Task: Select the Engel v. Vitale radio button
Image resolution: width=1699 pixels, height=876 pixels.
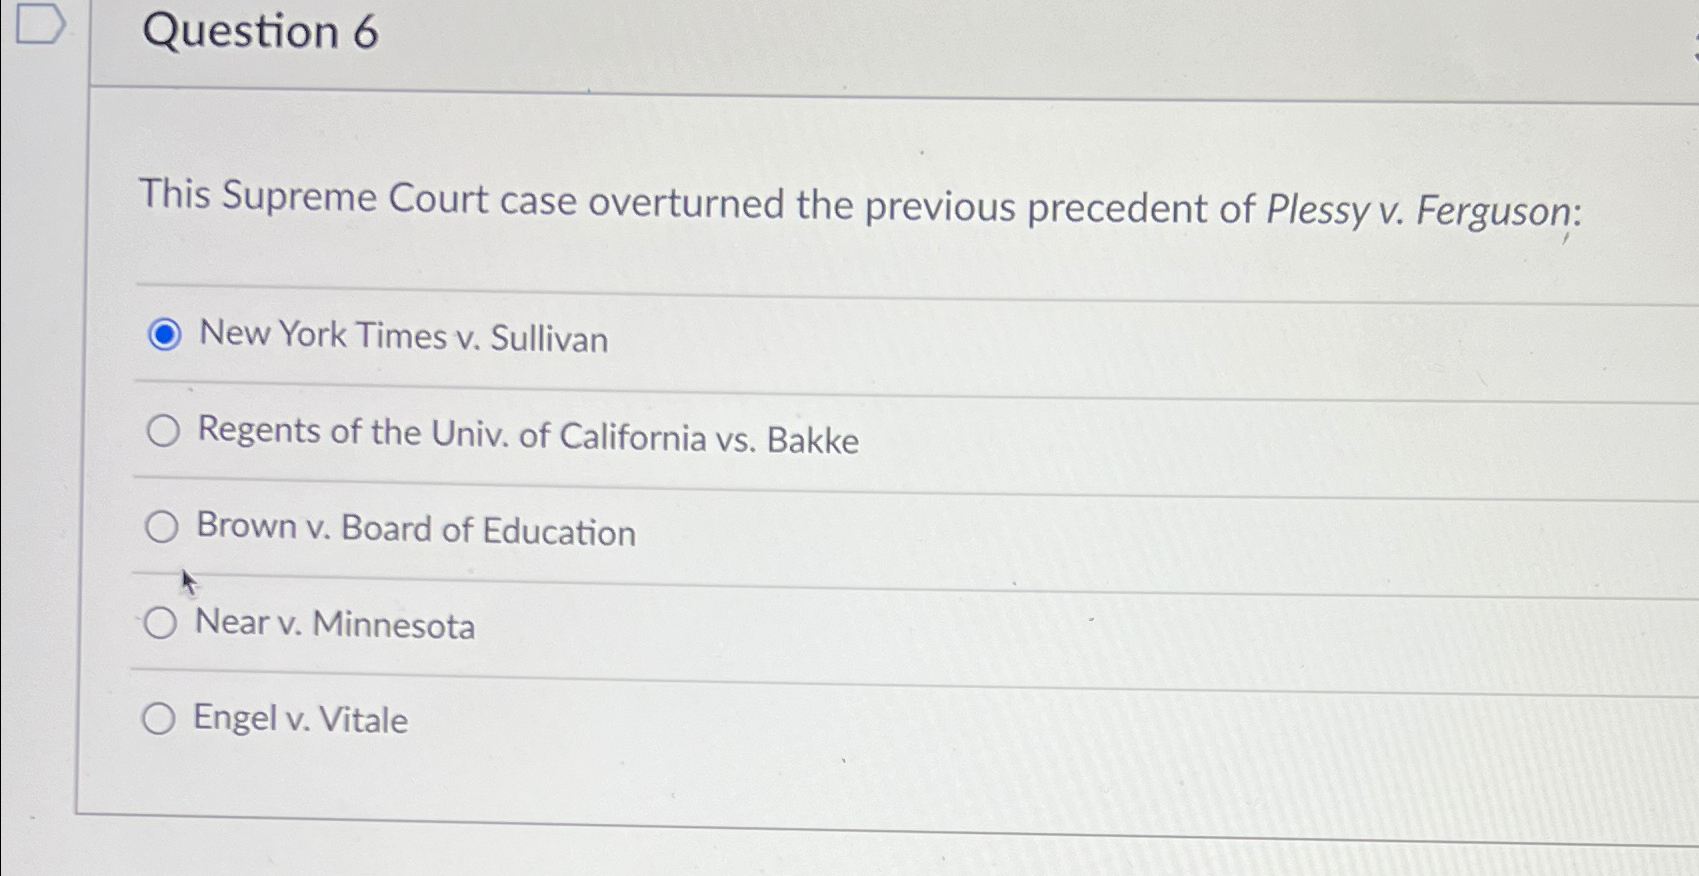Action: [158, 718]
